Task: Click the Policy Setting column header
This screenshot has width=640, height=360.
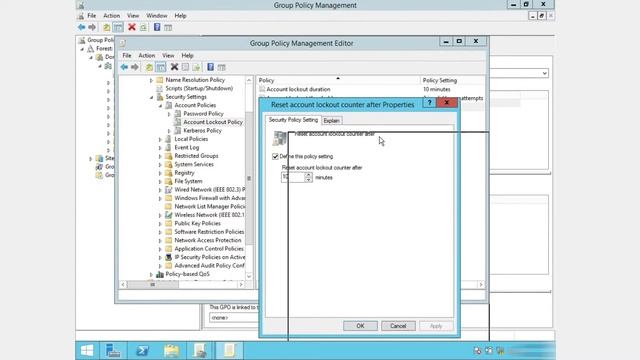Action: (x=452, y=80)
